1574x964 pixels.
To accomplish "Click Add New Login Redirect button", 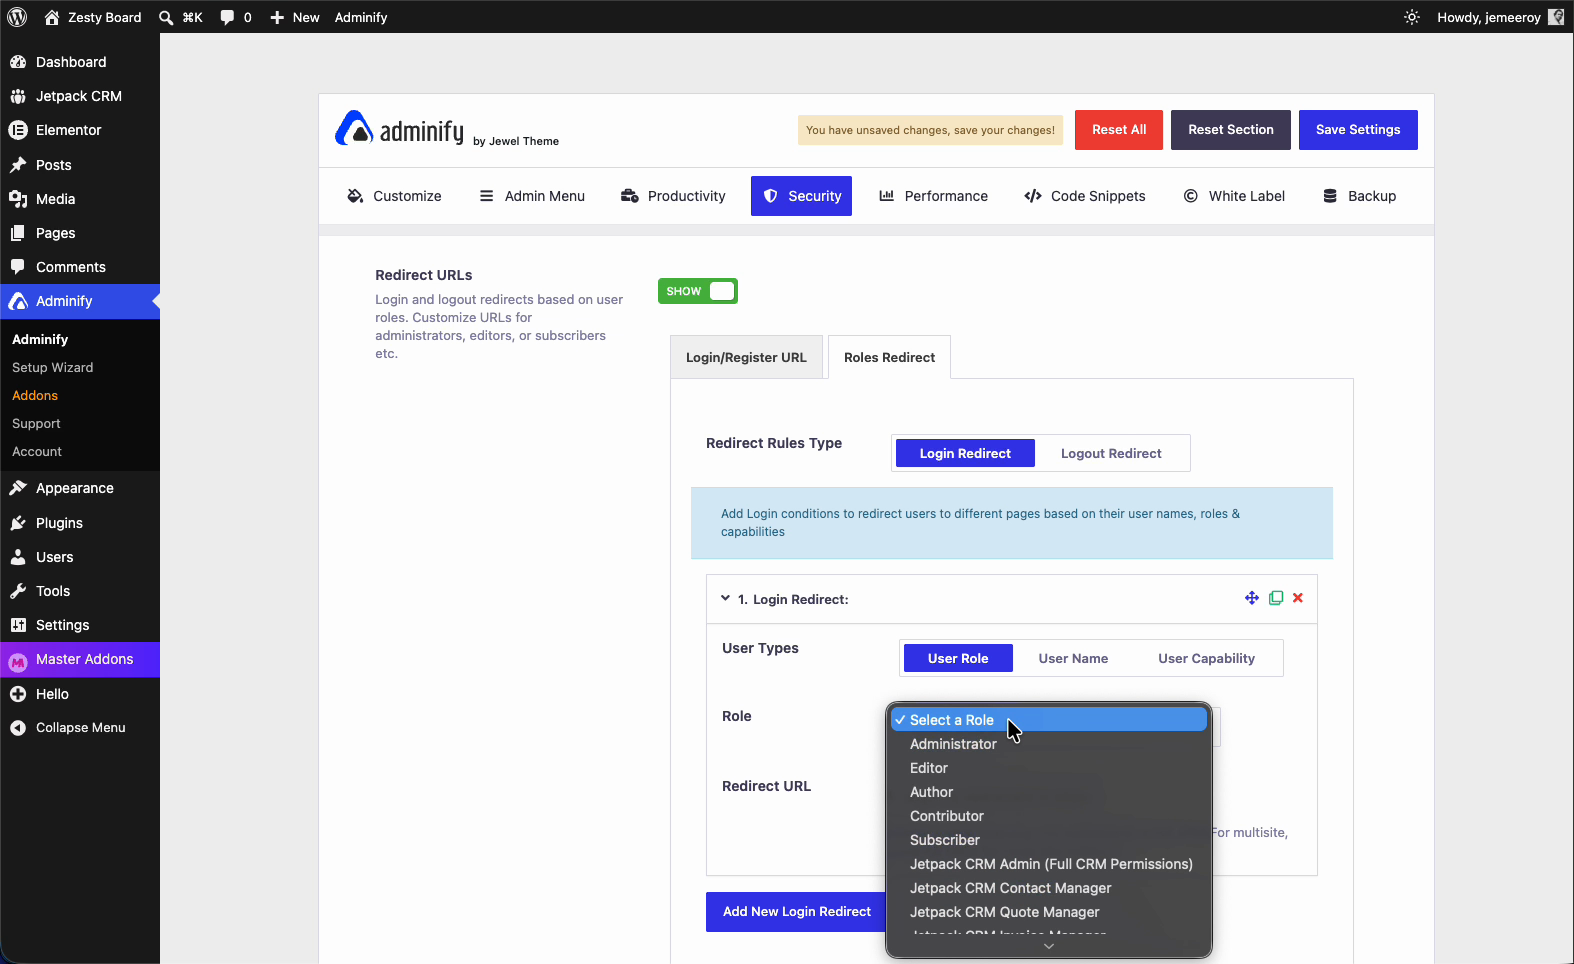I will point(797,912).
